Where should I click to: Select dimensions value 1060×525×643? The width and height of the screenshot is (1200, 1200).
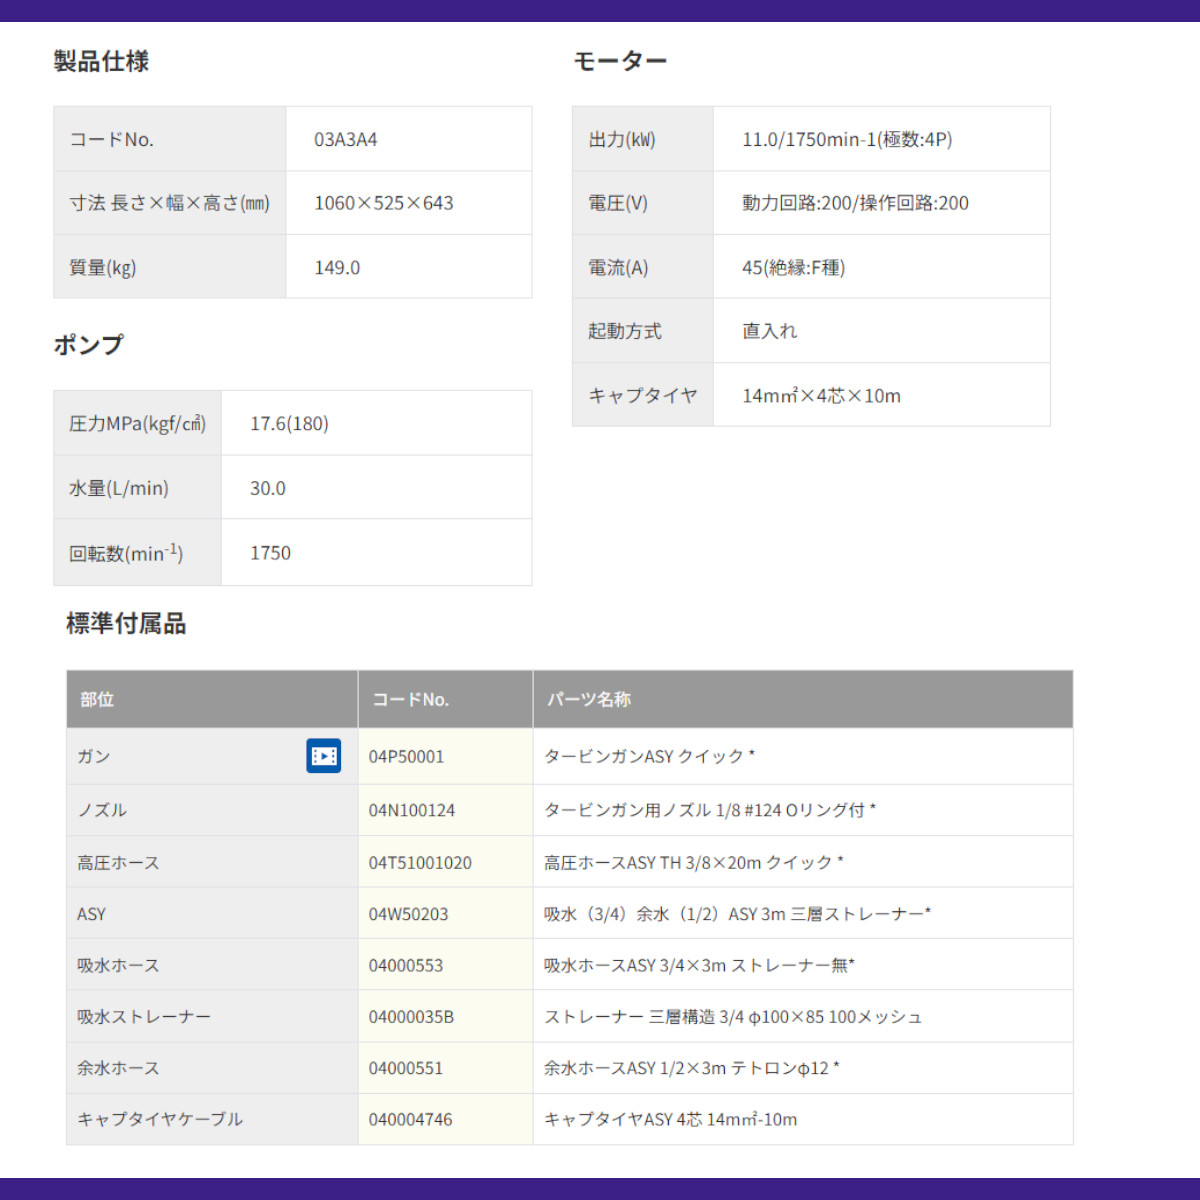(384, 203)
